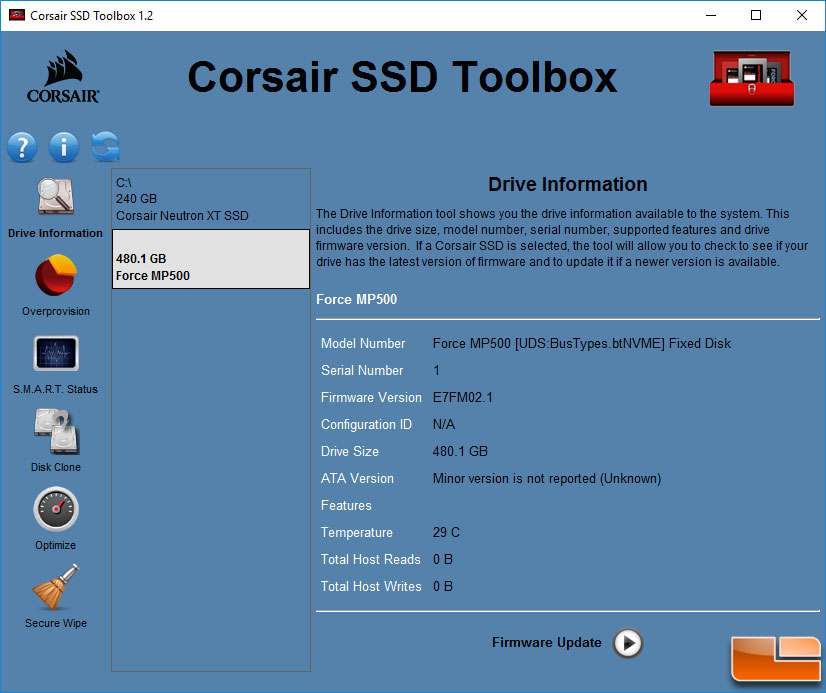Maximize the Corsair SSD Toolbox window
The height and width of the screenshot is (693, 826).
click(755, 15)
